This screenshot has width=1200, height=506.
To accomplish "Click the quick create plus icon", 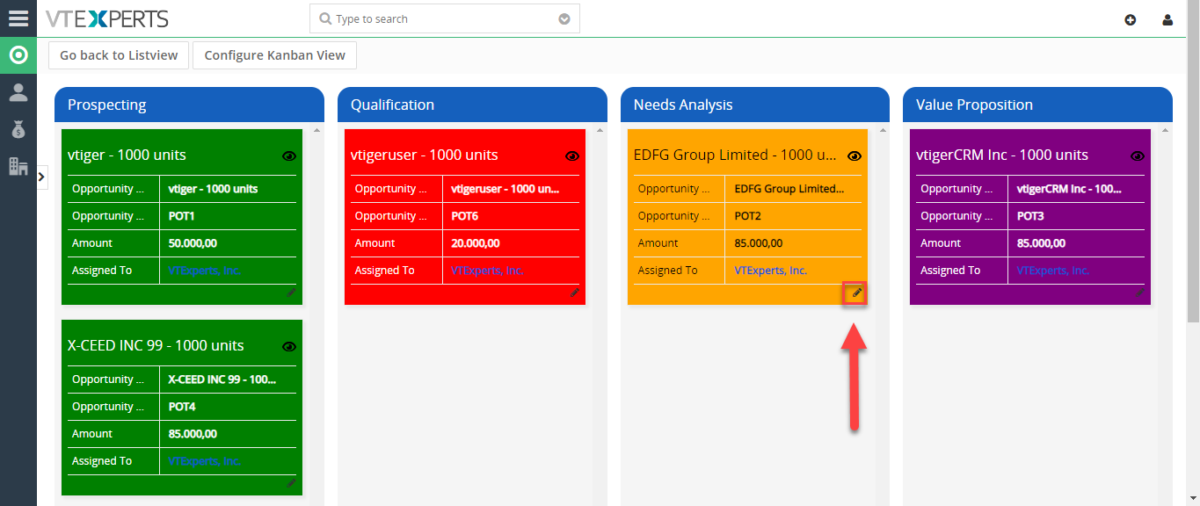I will (x=1130, y=19).
